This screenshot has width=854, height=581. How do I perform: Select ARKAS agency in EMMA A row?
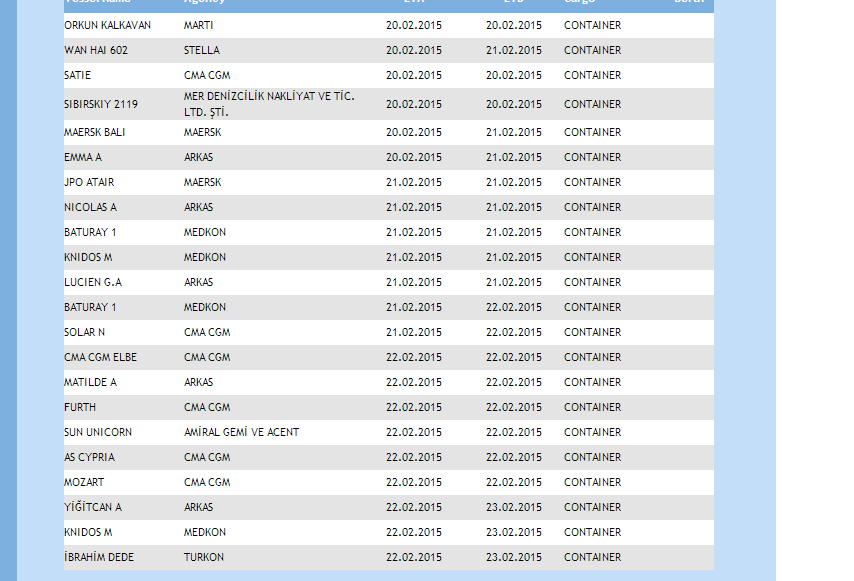coord(198,158)
